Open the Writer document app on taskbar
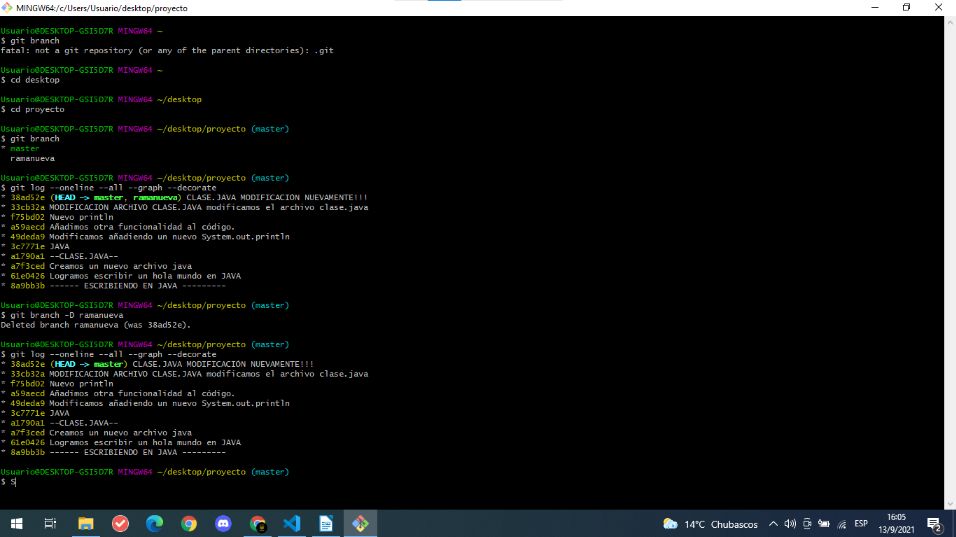 click(326, 524)
